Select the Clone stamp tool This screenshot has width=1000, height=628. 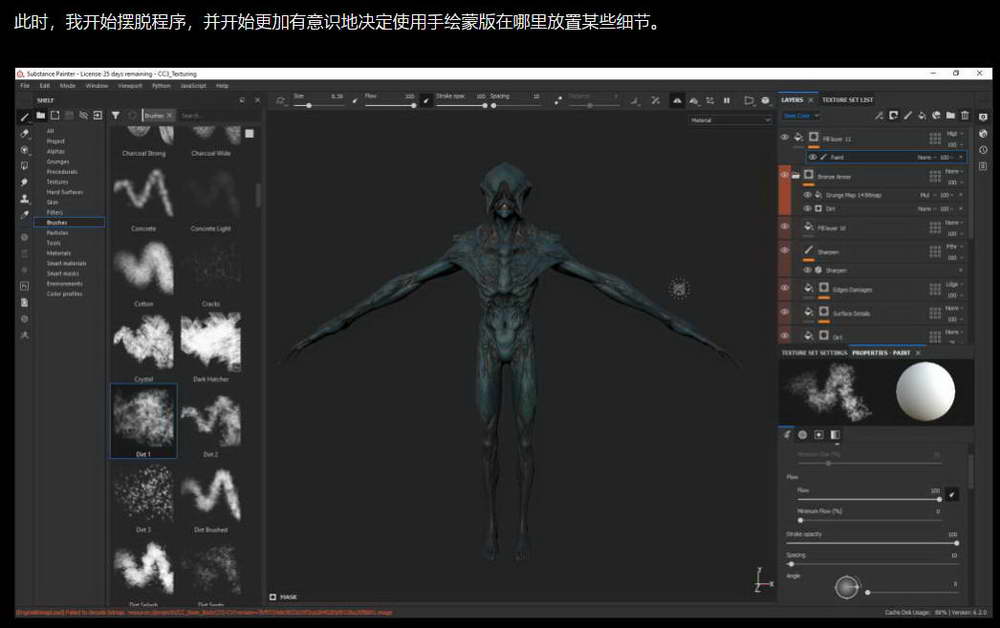point(24,198)
